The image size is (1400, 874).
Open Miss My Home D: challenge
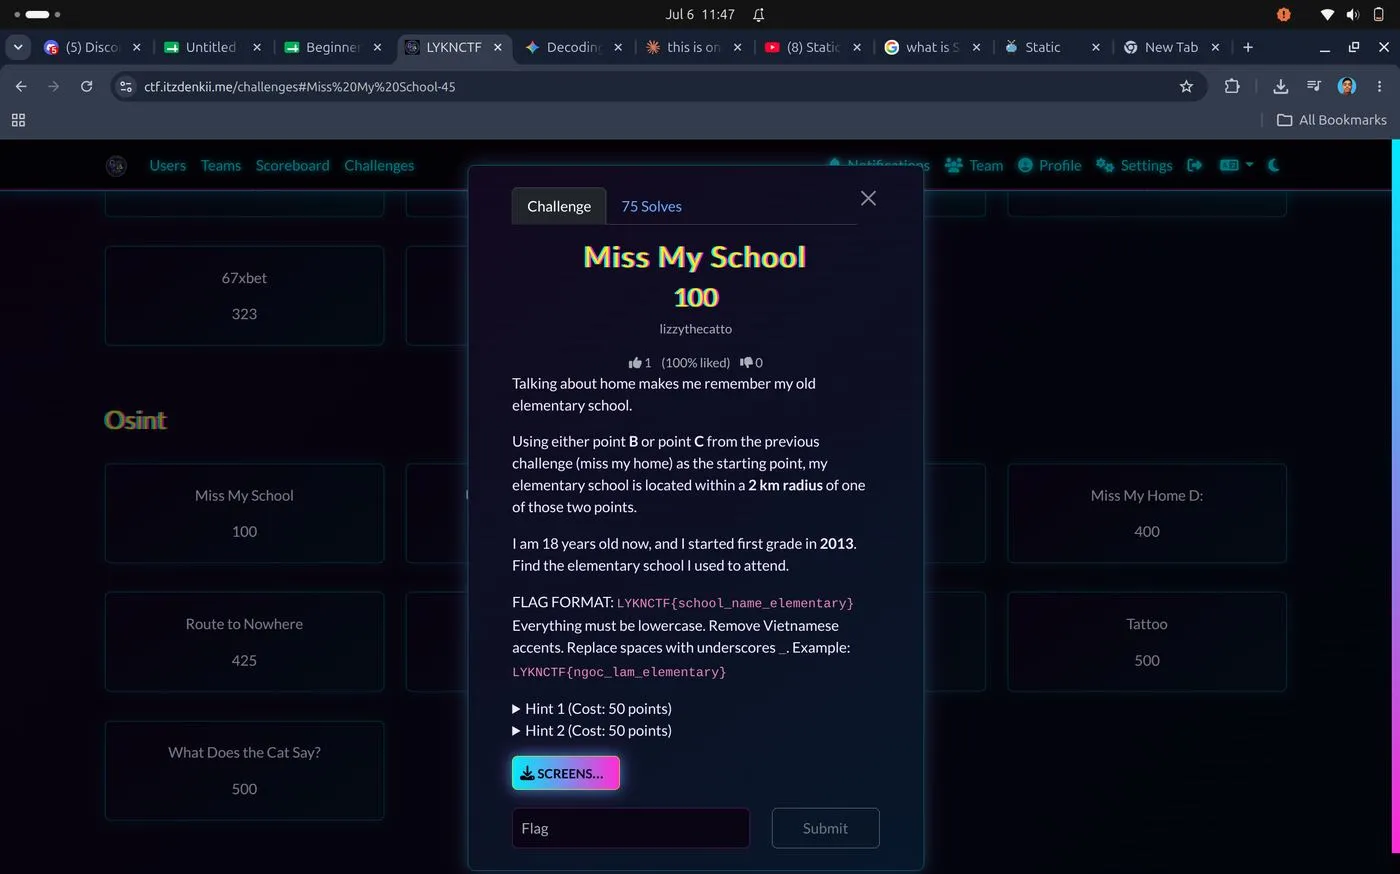click(1147, 513)
